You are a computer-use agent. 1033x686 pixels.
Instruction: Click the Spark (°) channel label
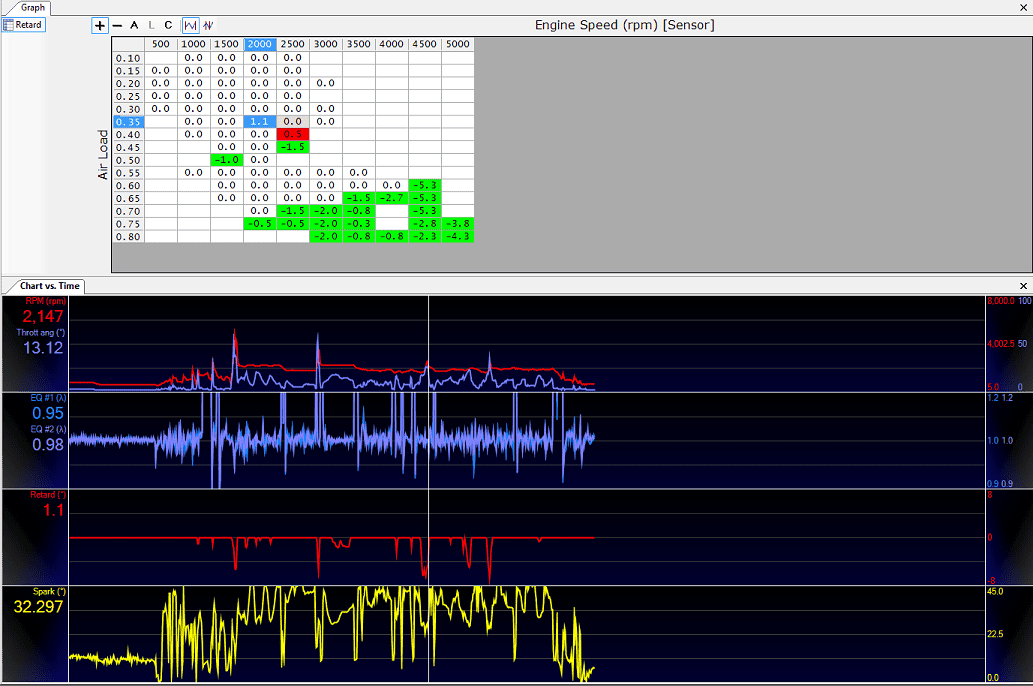coord(49,592)
